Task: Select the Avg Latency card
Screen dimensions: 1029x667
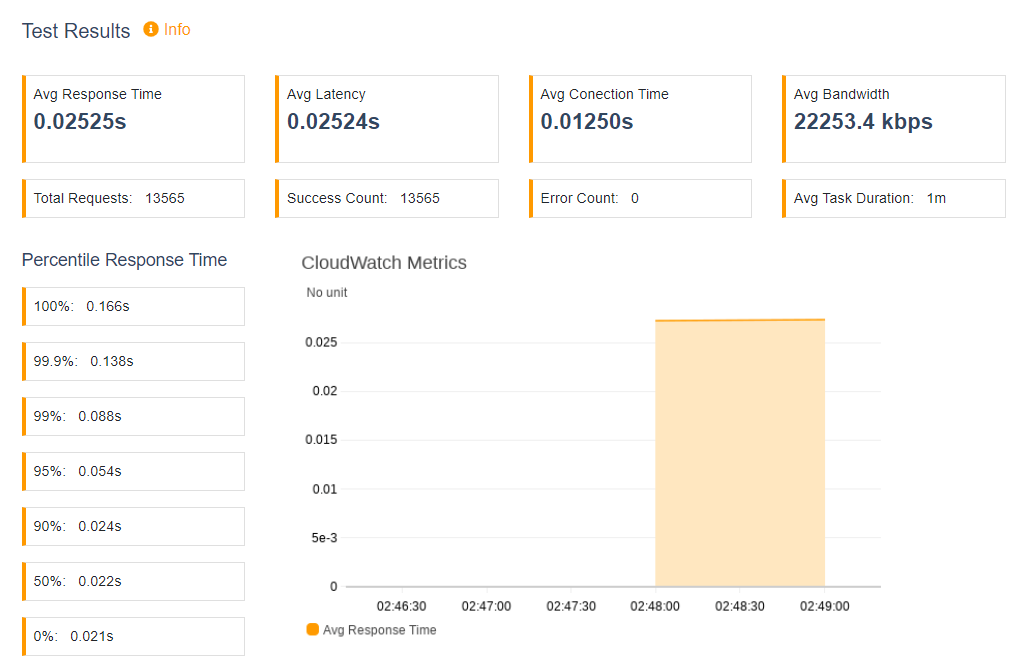Action: pyautogui.click(x=387, y=119)
